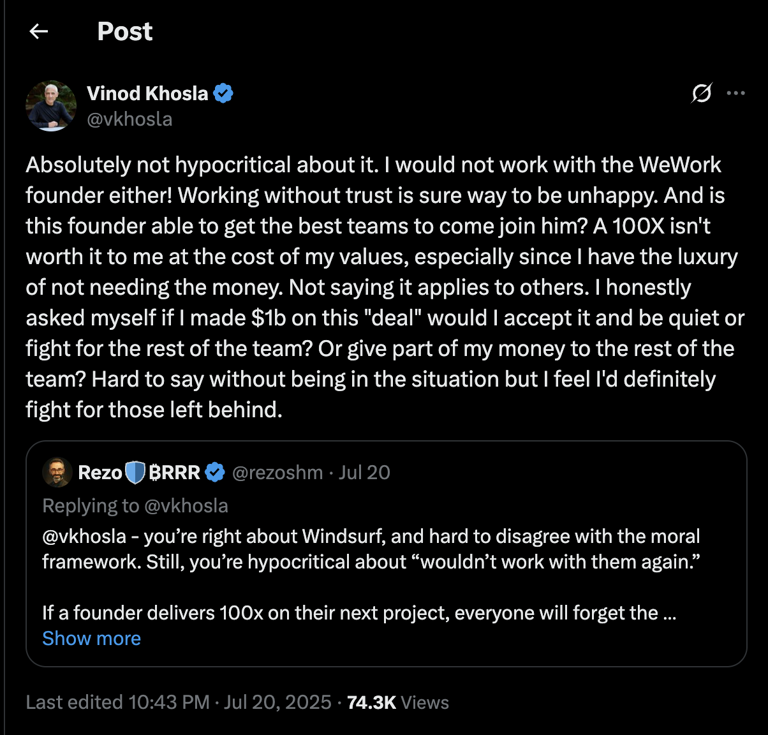
Task: Open the Grok explain-post icon
Action: pos(702,94)
